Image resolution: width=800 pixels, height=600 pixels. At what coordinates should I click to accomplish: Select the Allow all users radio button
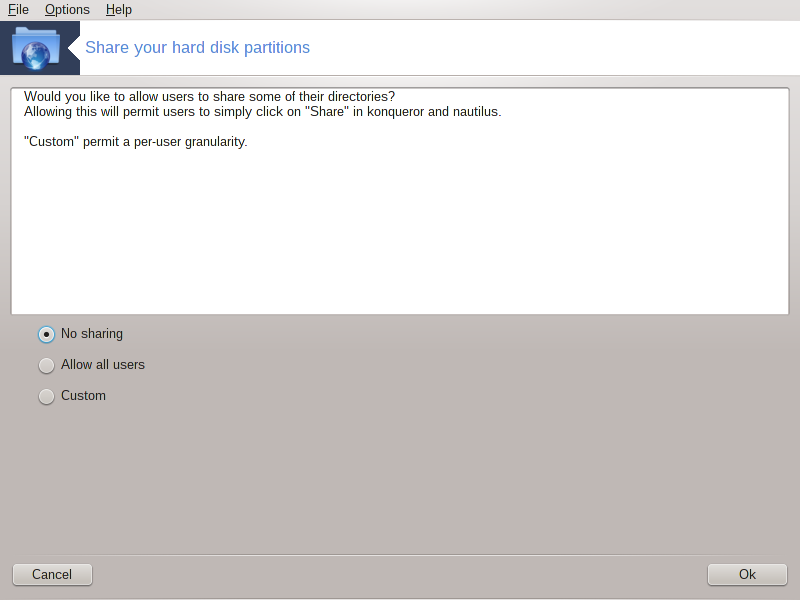pyautogui.click(x=46, y=365)
